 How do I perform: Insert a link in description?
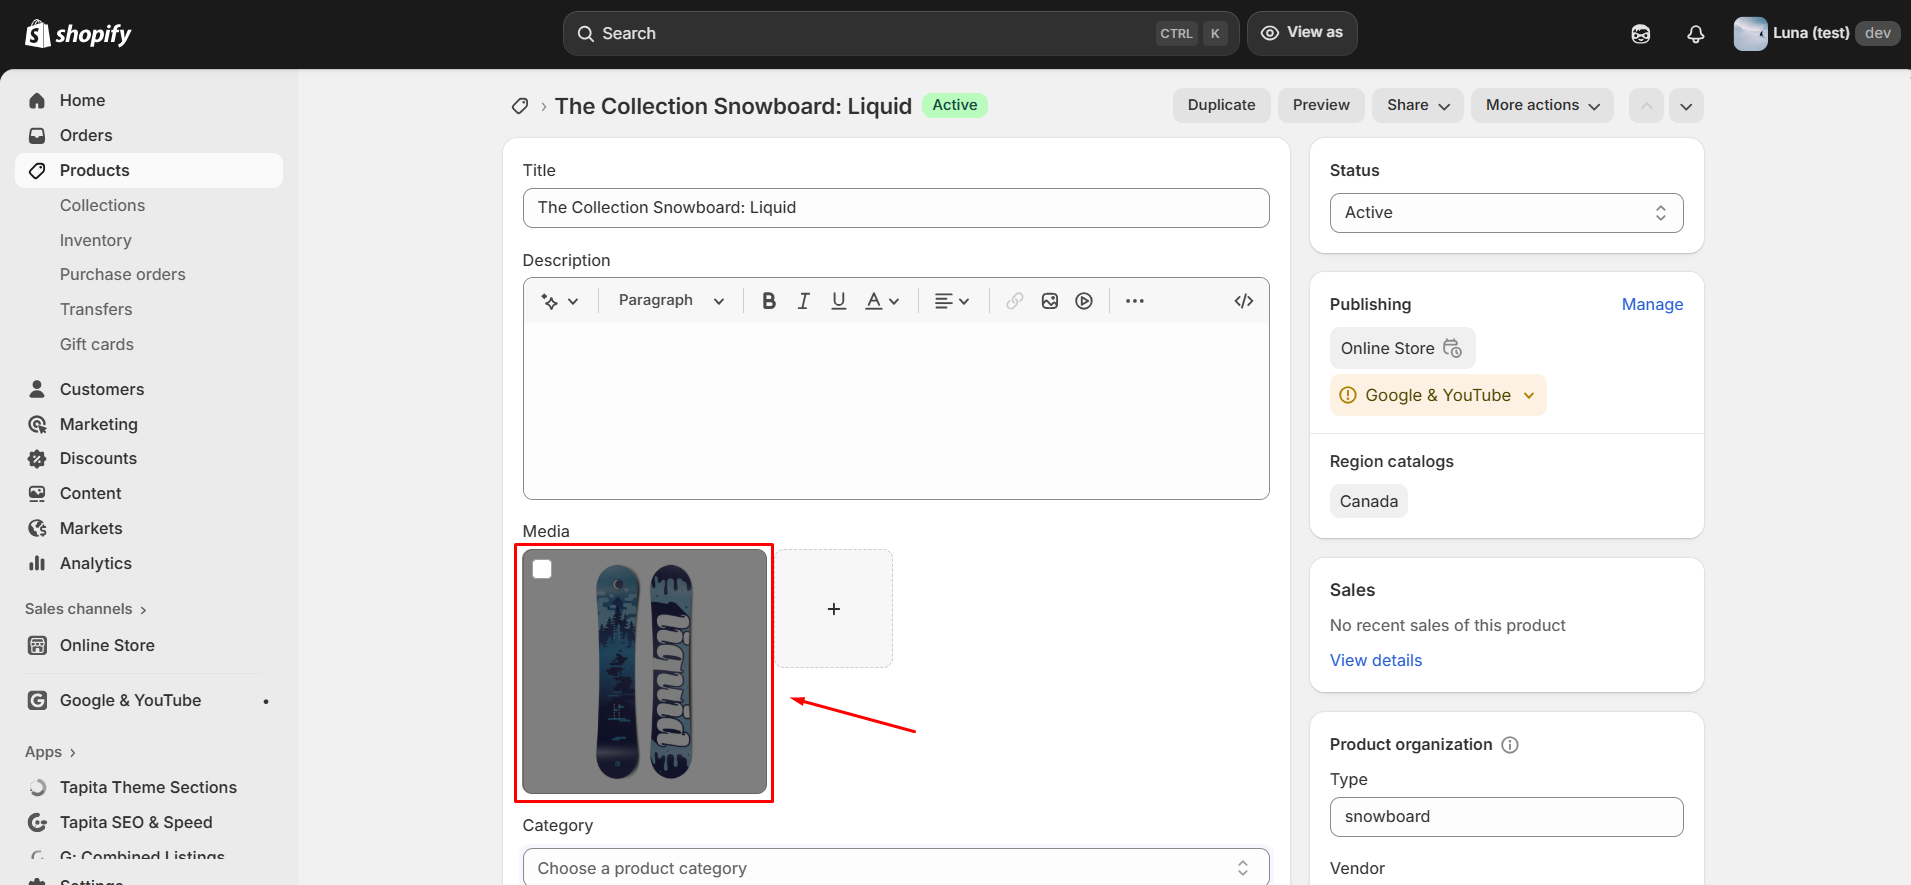click(1015, 301)
